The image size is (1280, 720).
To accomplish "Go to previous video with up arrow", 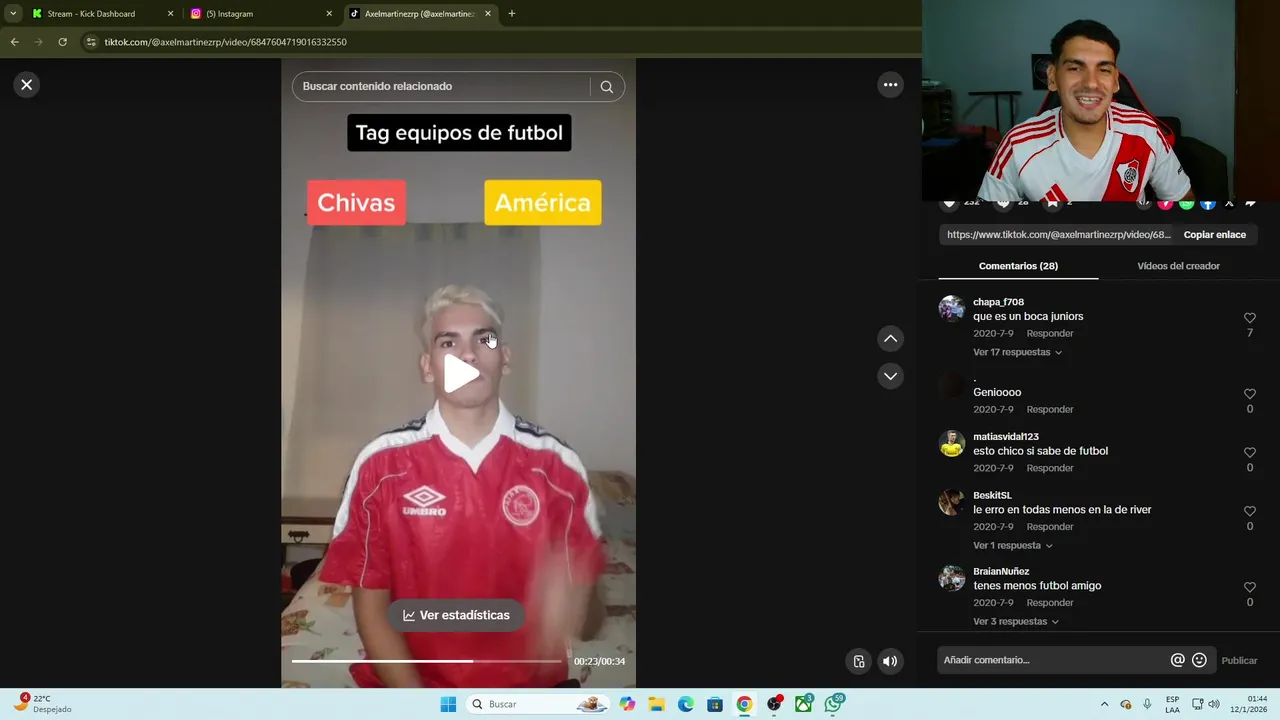I will (x=890, y=339).
